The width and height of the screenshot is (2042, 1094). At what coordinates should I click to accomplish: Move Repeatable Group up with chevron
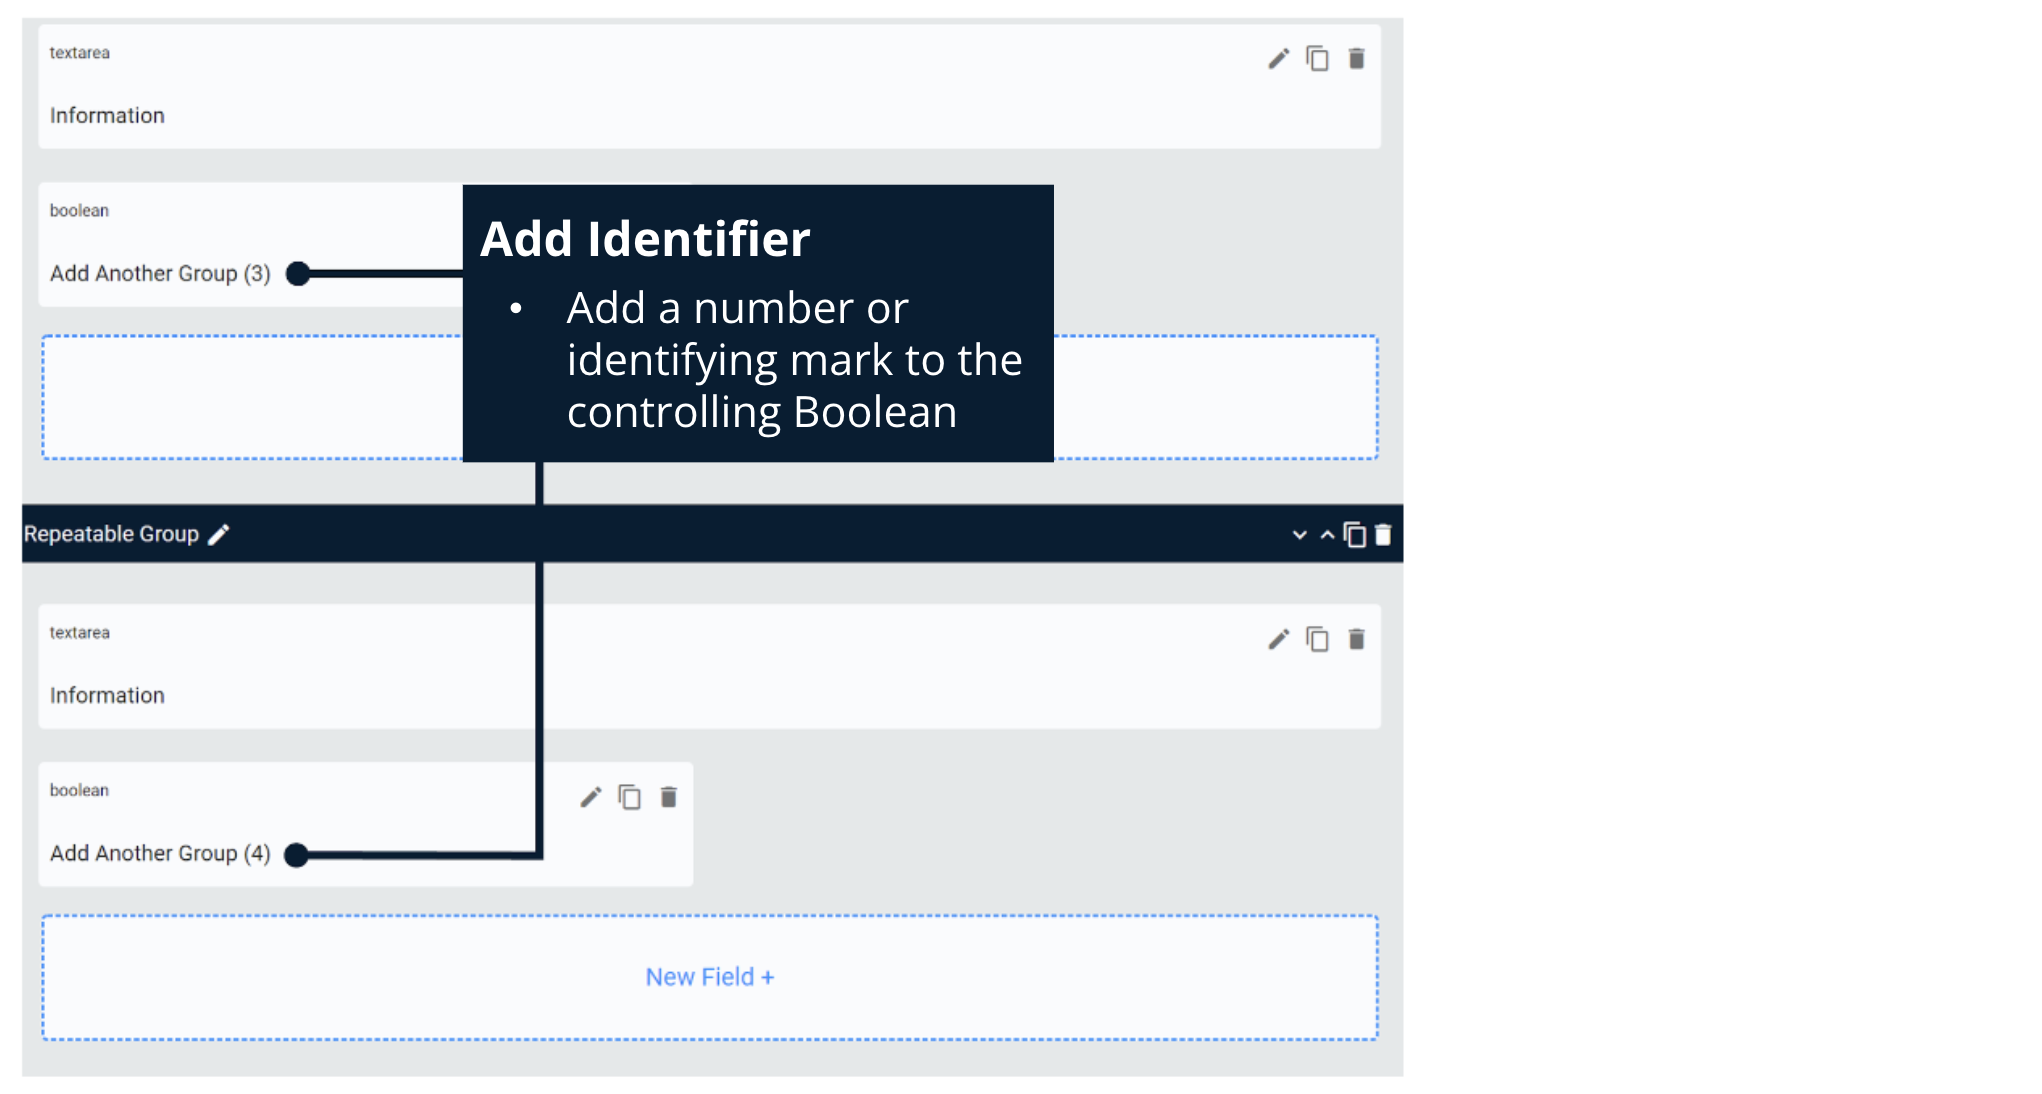[x=1327, y=535]
